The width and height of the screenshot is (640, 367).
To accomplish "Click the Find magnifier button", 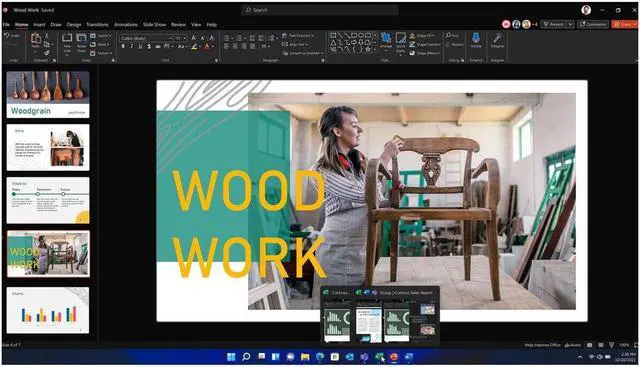I will tap(452, 36).
